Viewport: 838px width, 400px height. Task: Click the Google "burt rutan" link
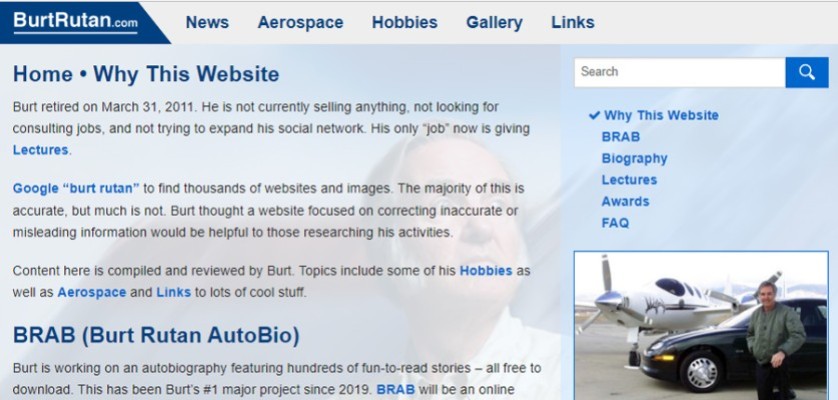76,189
